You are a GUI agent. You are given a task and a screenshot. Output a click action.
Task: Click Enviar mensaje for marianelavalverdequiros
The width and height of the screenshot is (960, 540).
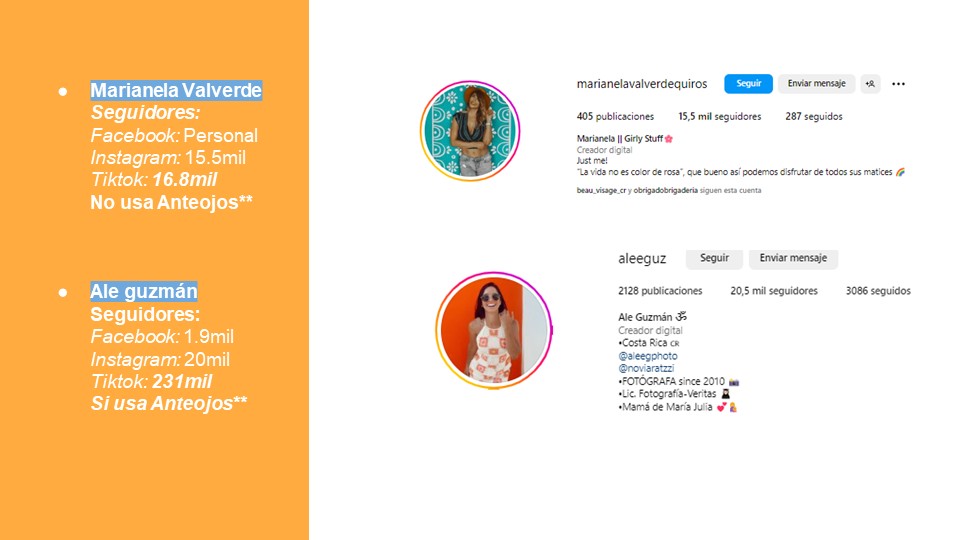(816, 84)
